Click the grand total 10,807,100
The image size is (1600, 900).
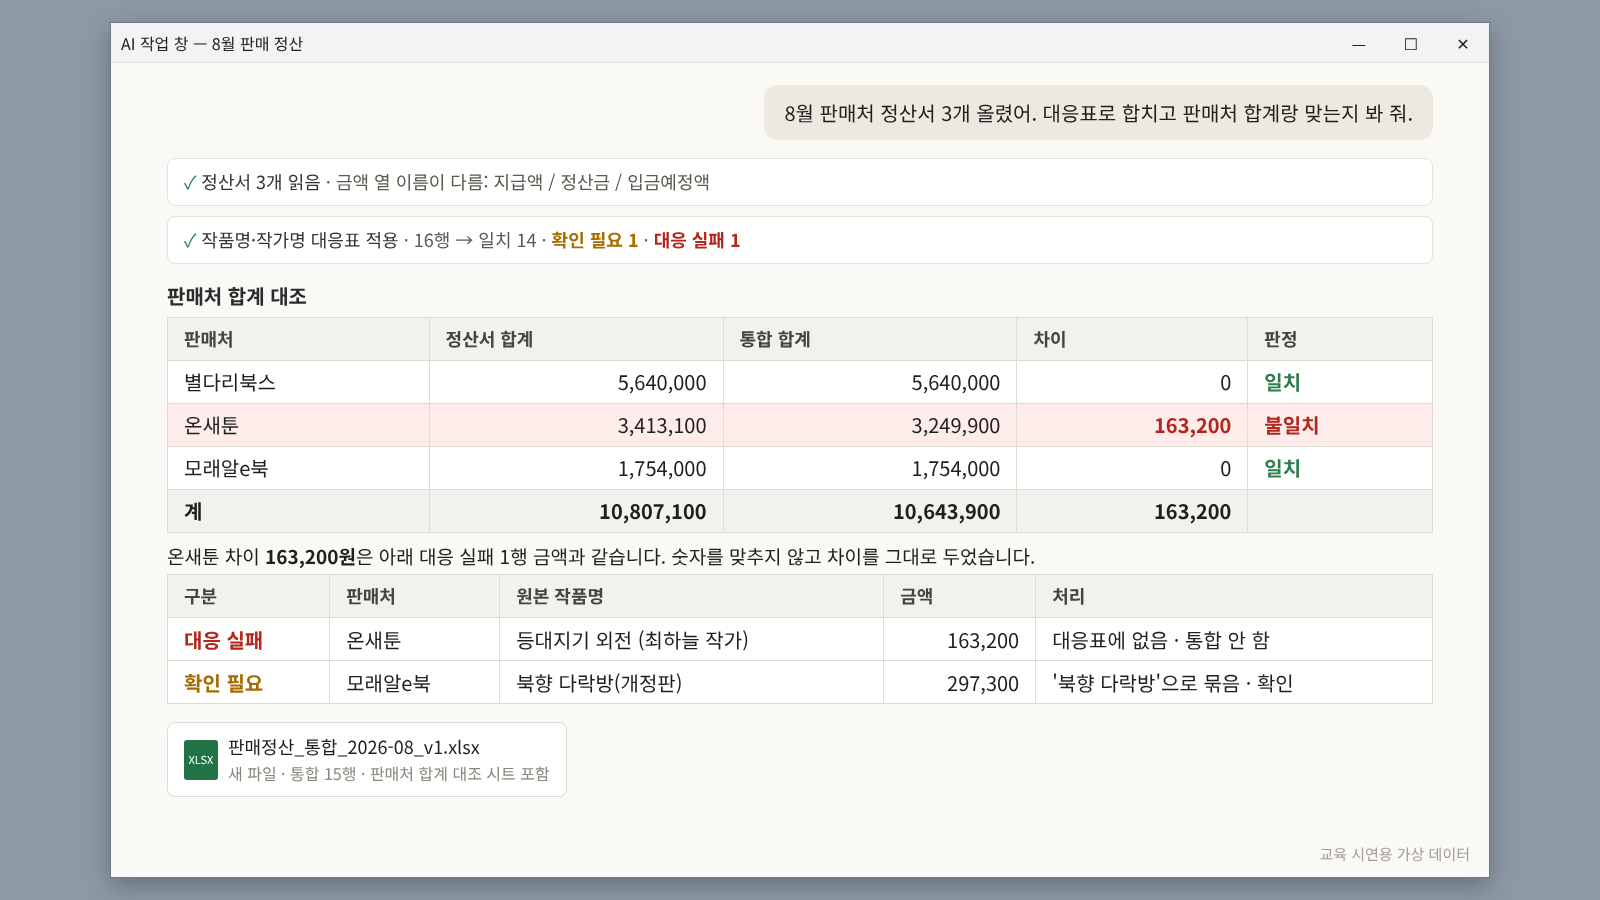coord(653,512)
